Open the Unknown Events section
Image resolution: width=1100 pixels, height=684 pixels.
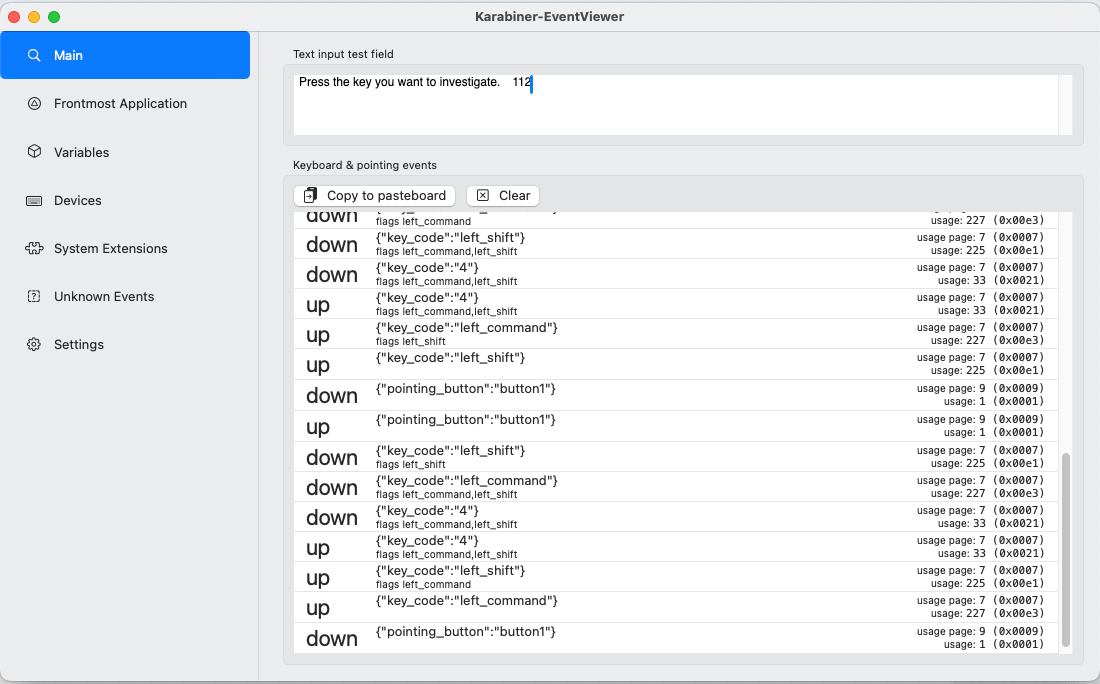(x=125, y=297)
